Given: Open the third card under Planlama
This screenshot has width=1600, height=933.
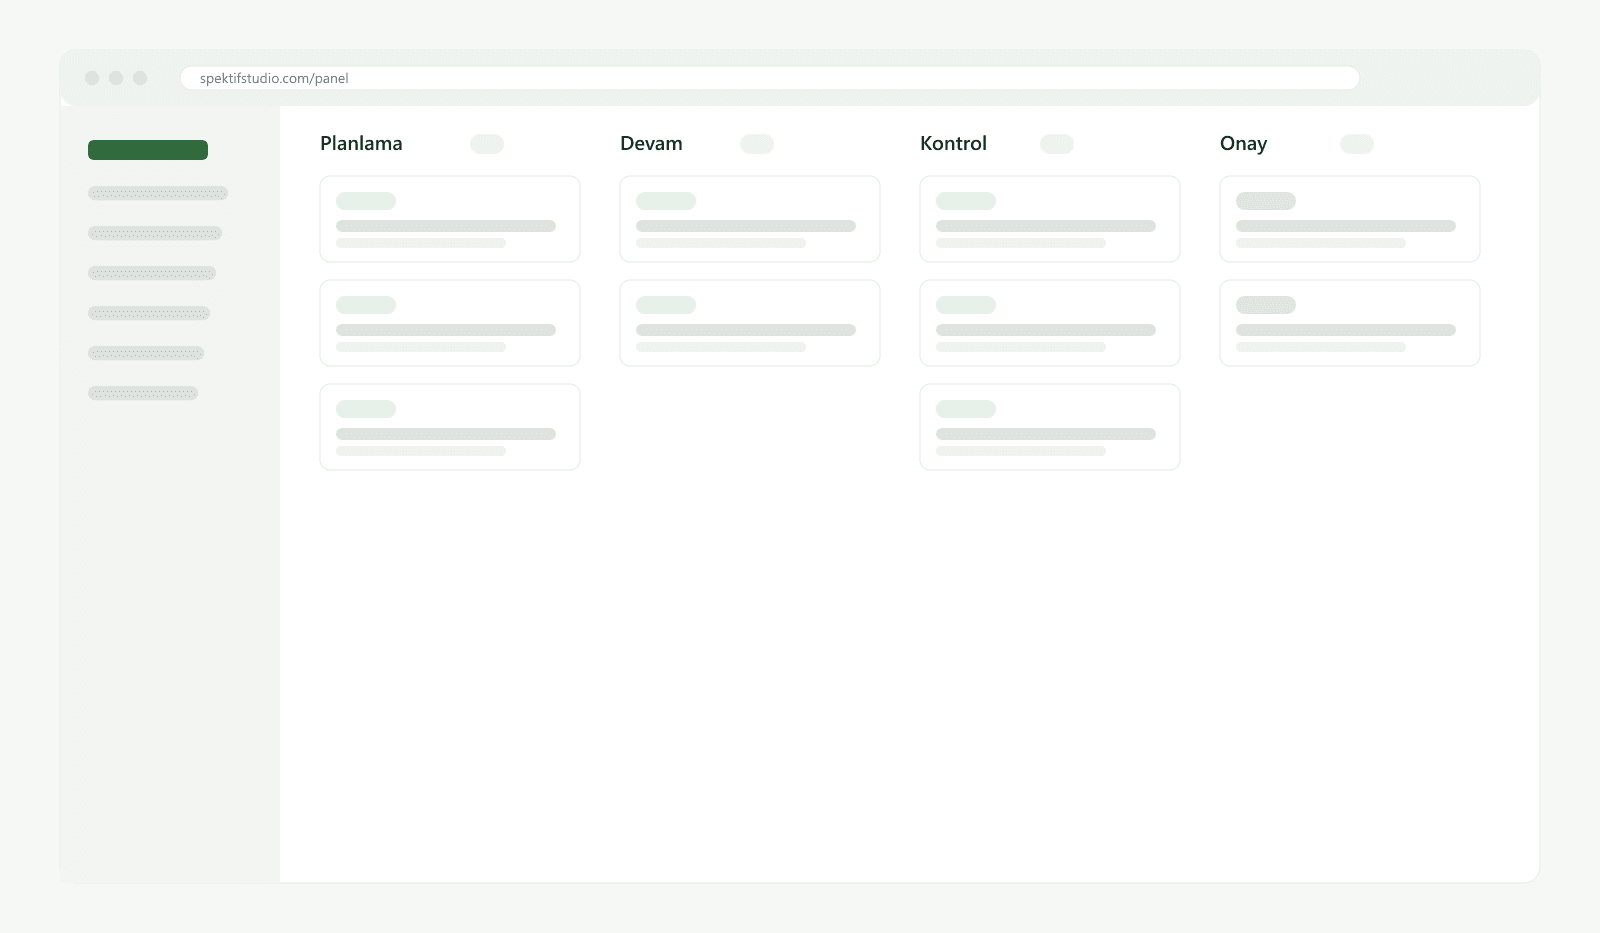Looking at the screenshot, I should click(450, 427).
